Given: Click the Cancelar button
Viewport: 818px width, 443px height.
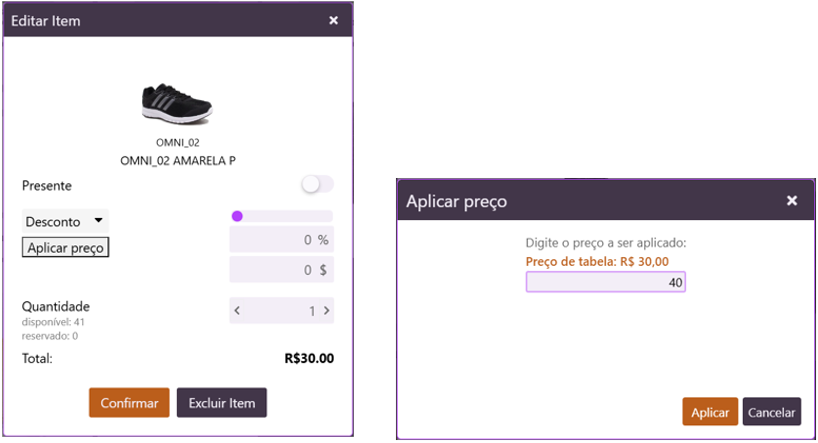Looking at the screenshot, I should coord(771,412).
